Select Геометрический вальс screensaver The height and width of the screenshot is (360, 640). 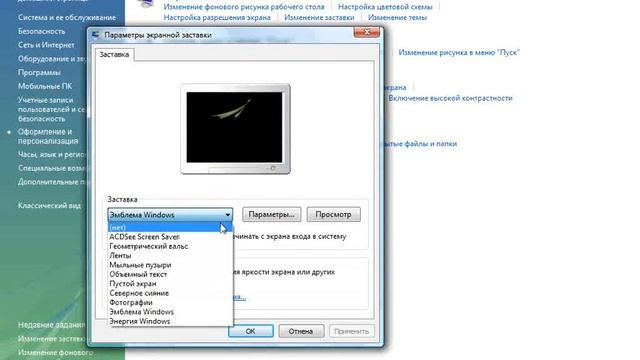(170, 246)
